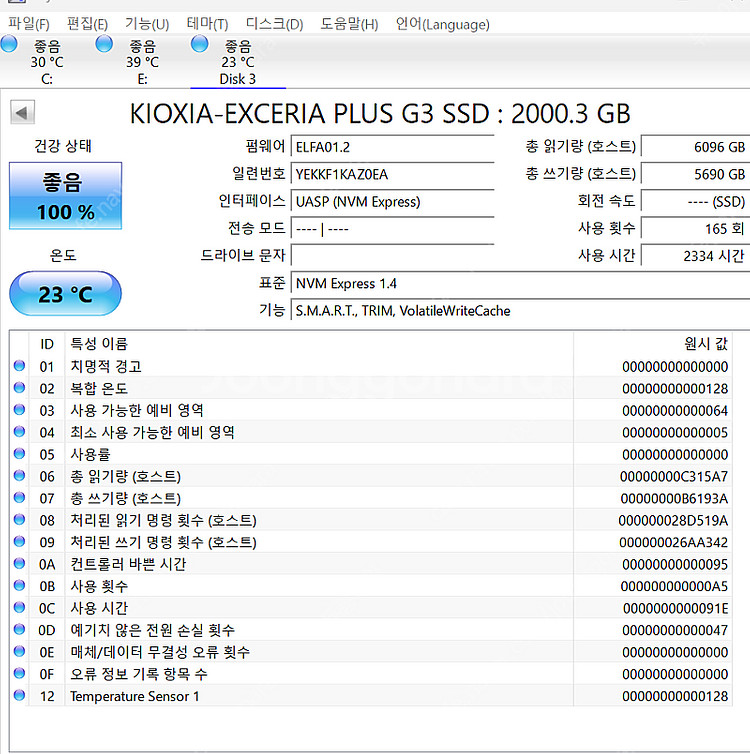Click the status icon for attribute 04
The height and width of the screenshot is (754, 750).
[19, 432]
